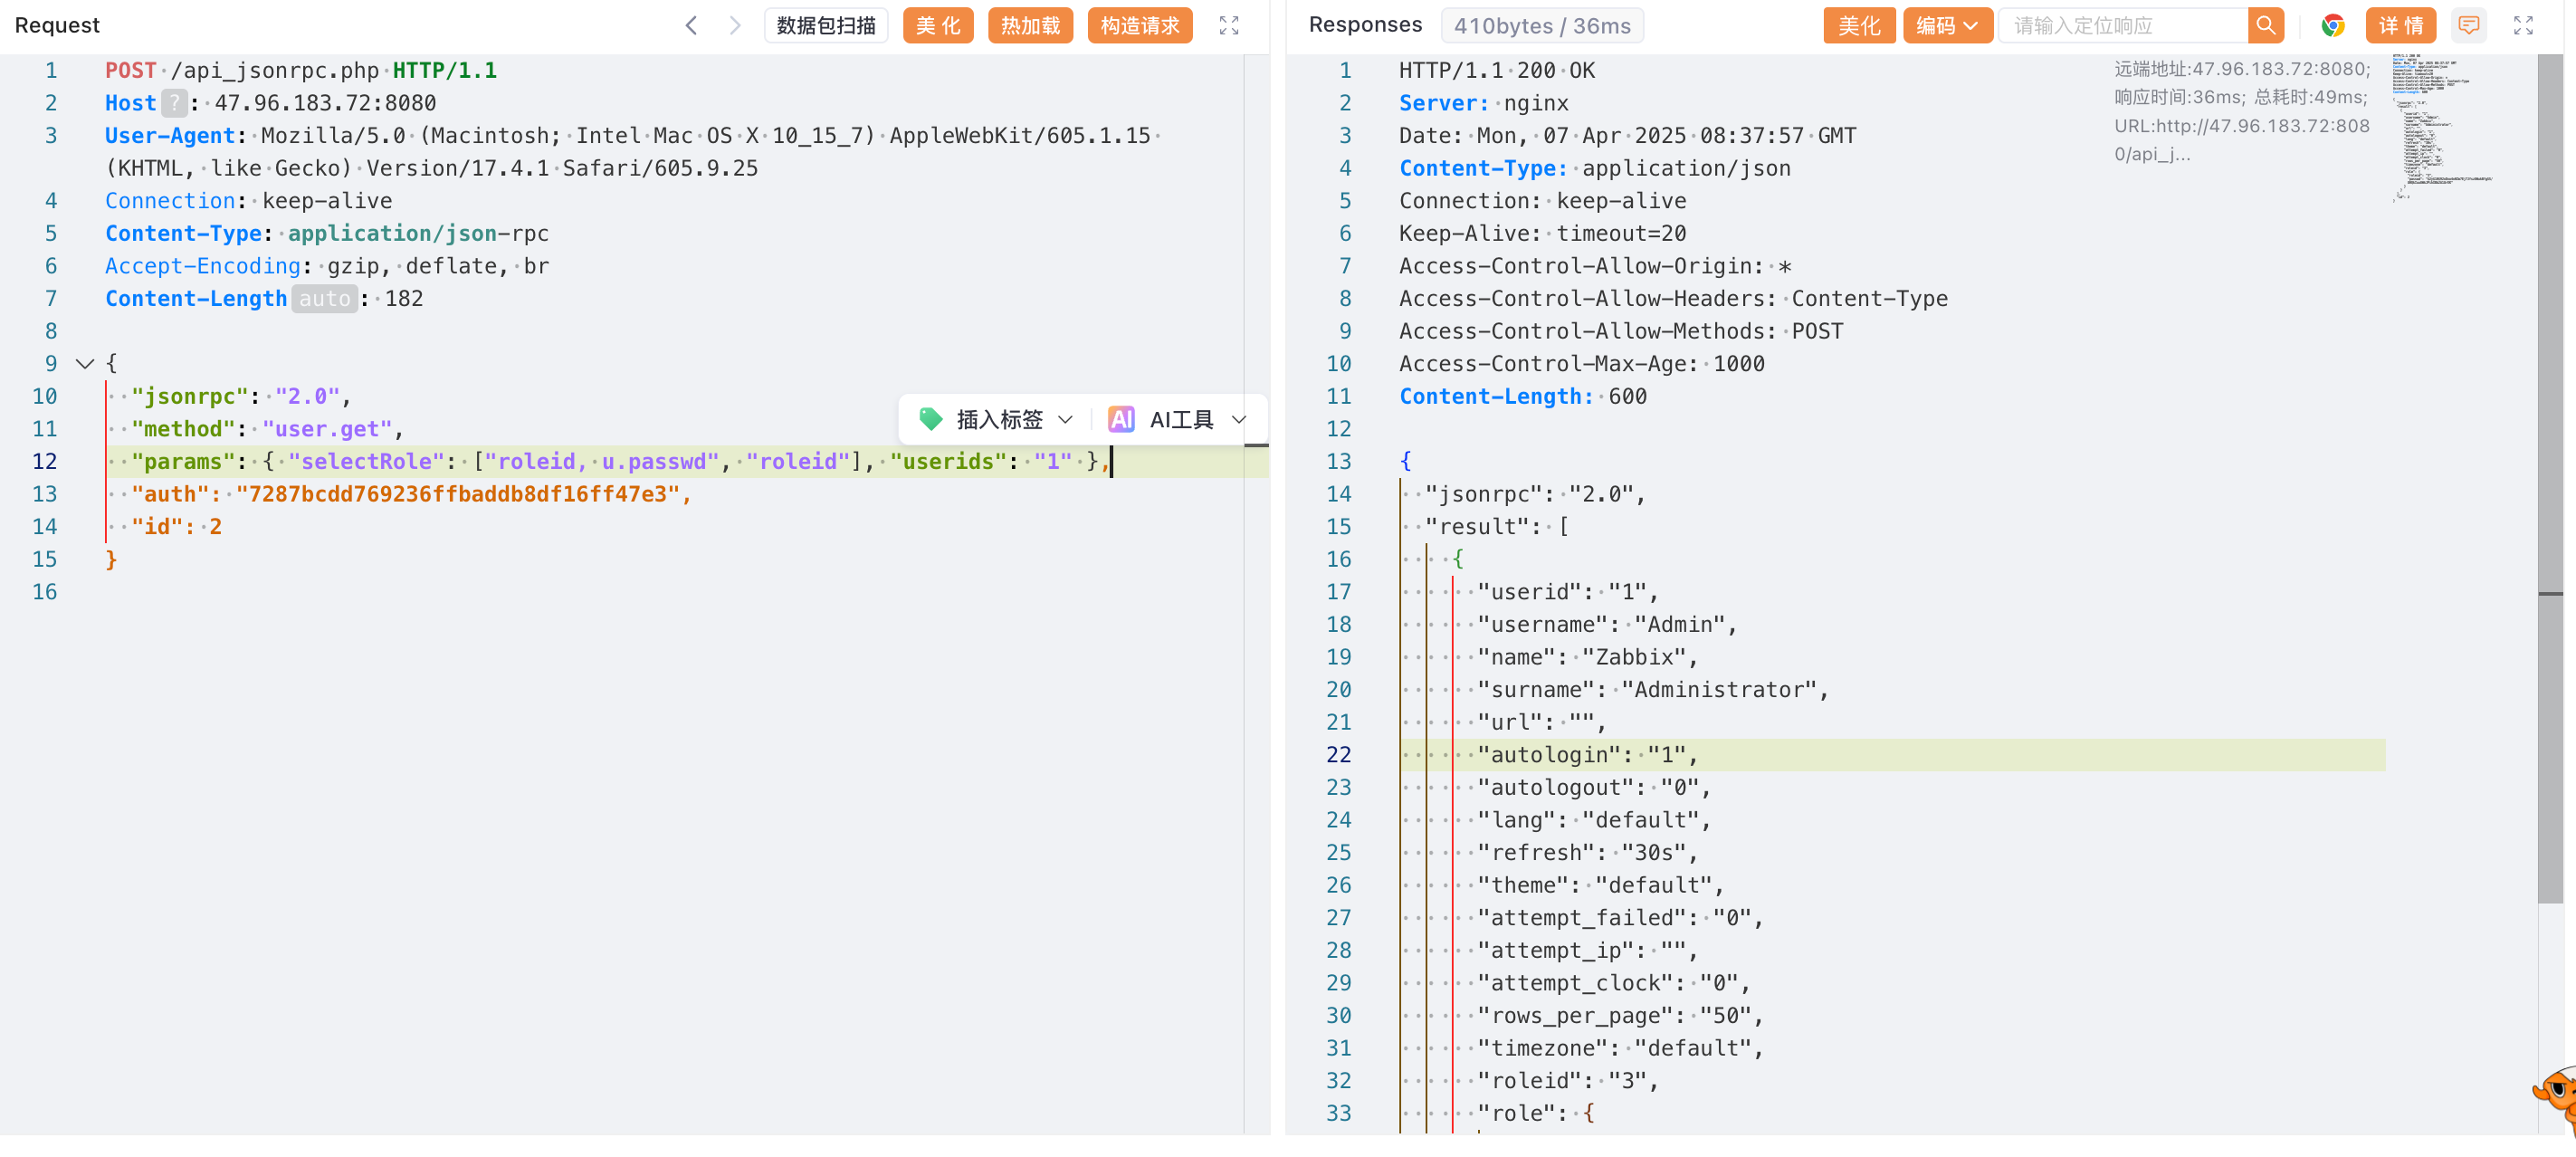This screenshot has width=2576, height=1157.
Task: Click the 构造请求 build request button
Action: click(1139, 25)
